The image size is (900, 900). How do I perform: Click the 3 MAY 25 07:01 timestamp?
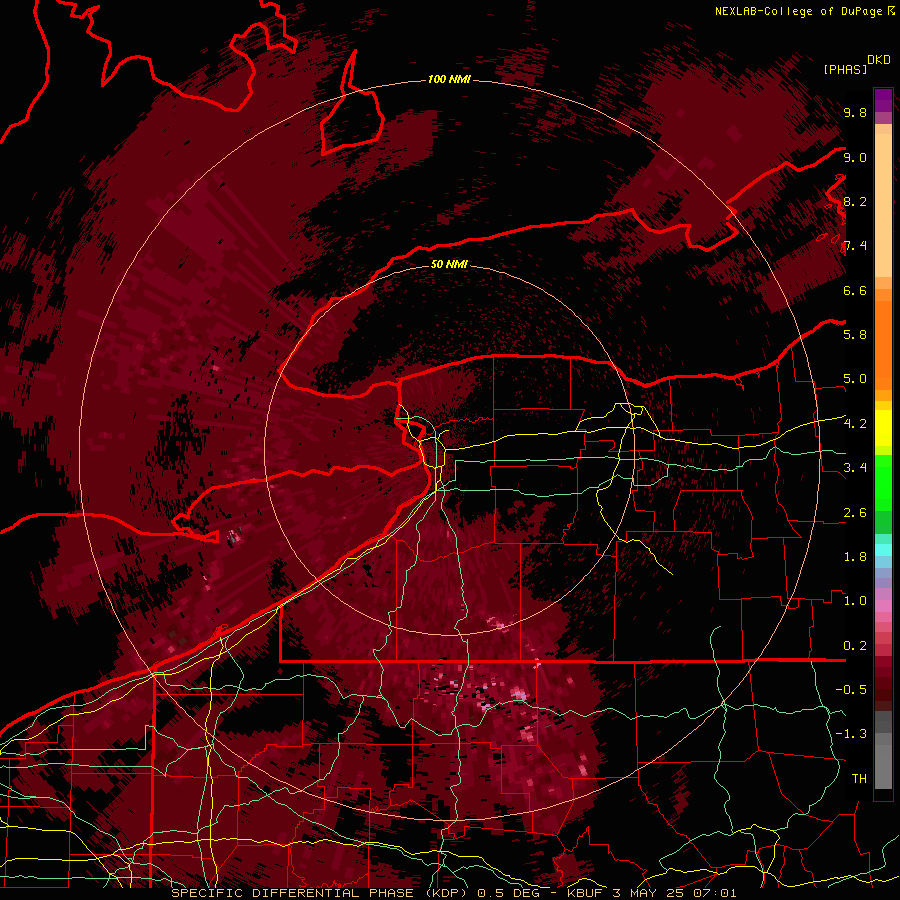674,893
